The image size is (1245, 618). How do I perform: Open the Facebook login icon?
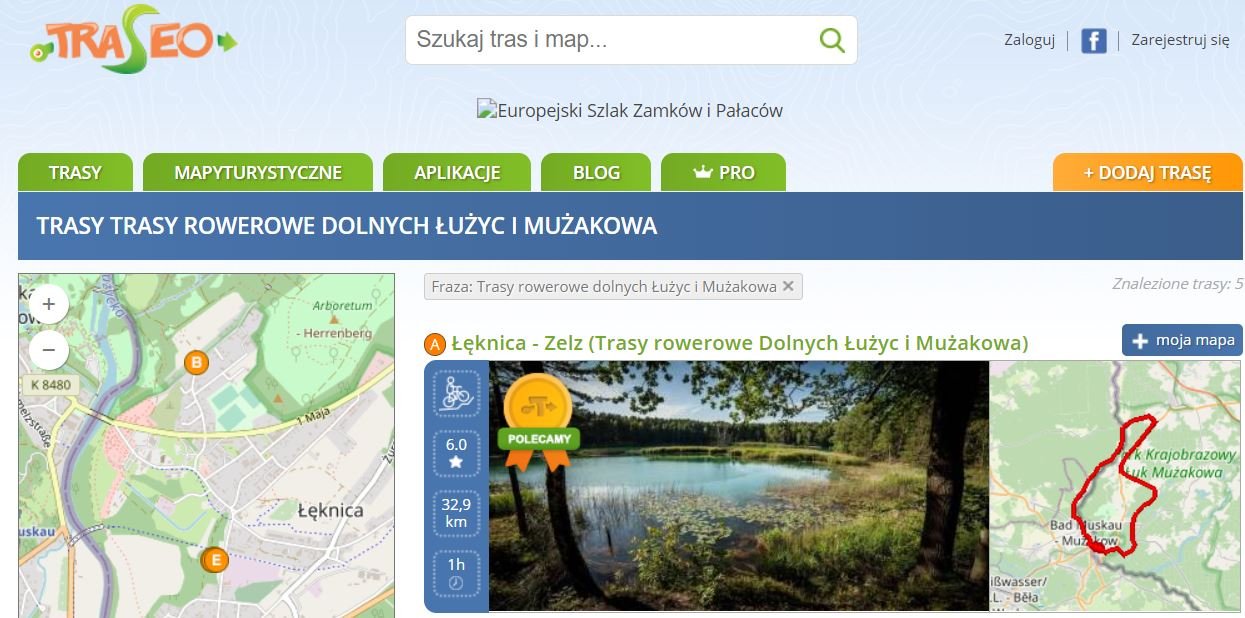tap(1093, 41)
